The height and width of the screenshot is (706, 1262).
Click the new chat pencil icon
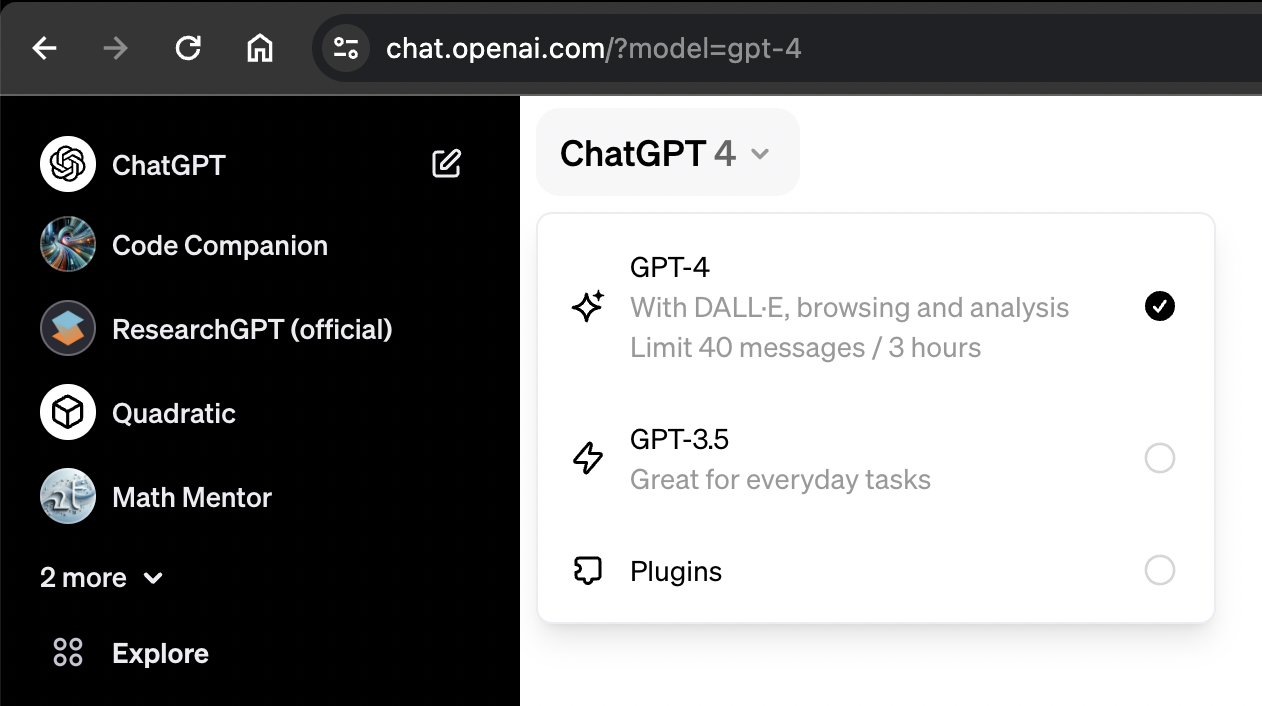click(446, 163)
